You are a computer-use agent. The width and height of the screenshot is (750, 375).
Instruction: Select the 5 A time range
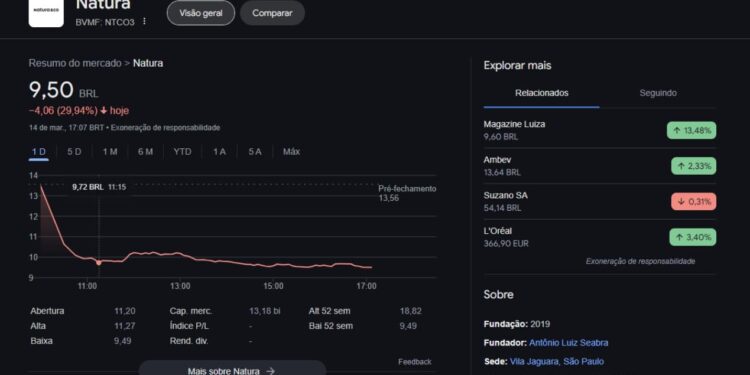[x=254, y=152]
